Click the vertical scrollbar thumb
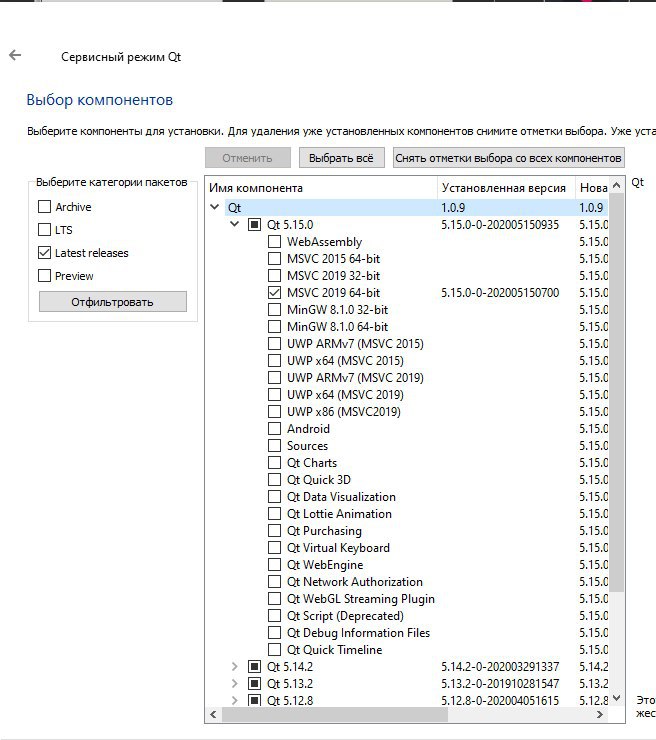The height and width of the screenshot is (740, 656). [616, 393]
